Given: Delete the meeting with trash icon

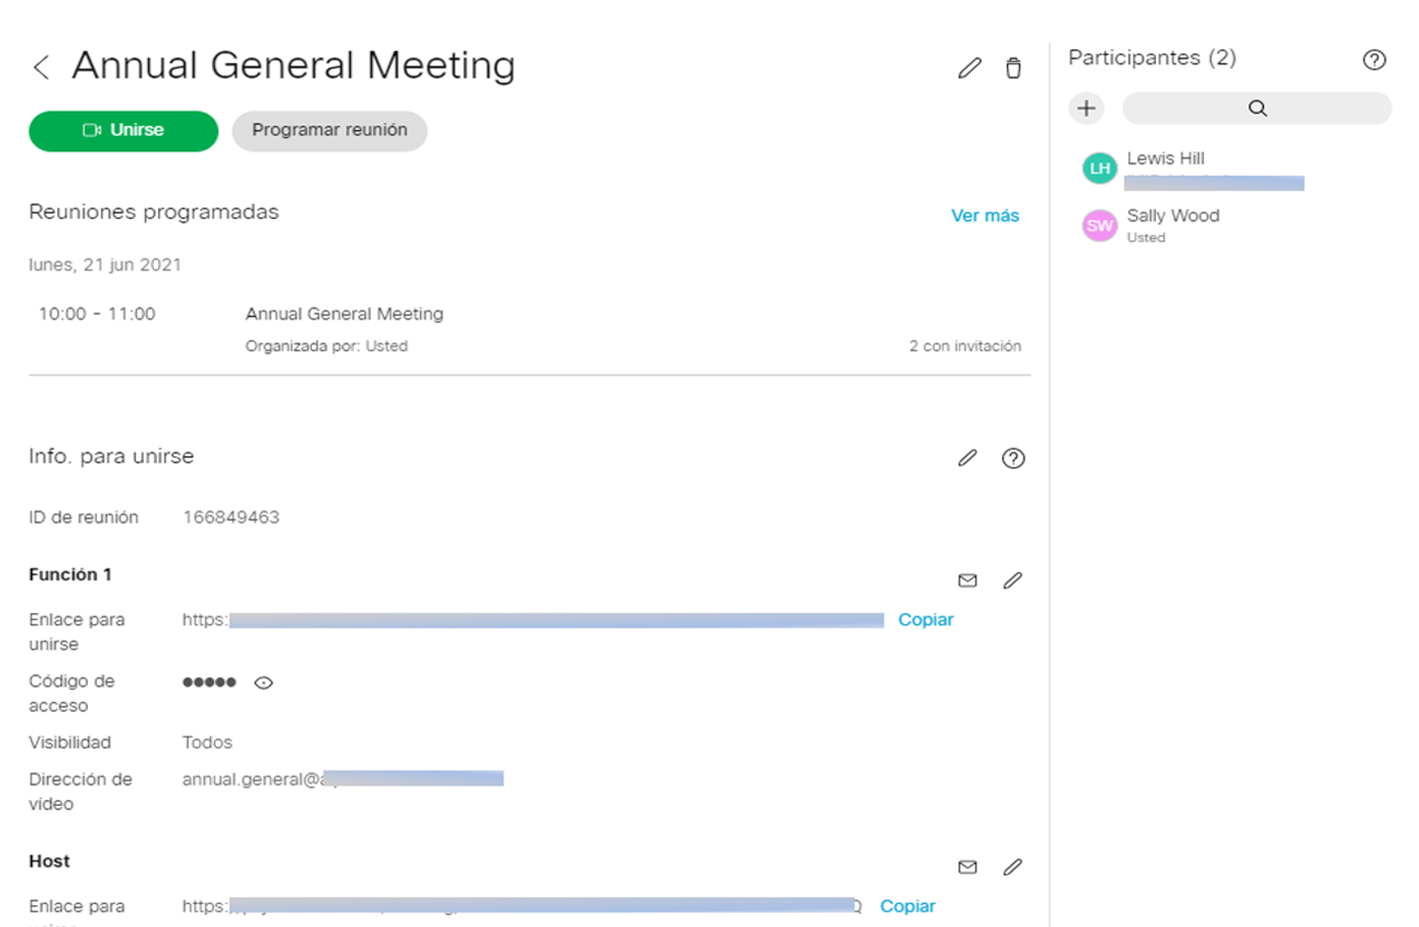Looking at the screenshot, I should coord(1013,68).
